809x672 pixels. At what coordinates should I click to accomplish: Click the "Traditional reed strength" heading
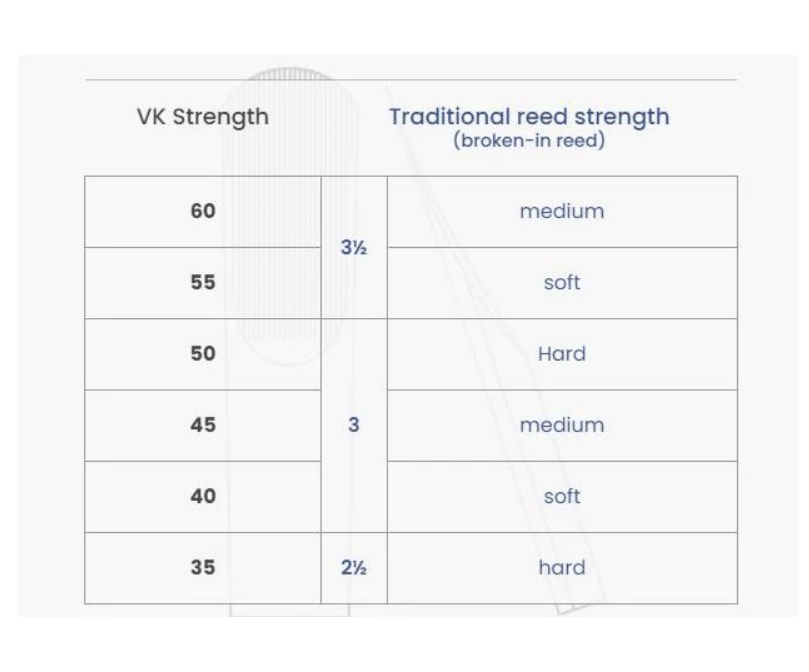click(529, 116)
